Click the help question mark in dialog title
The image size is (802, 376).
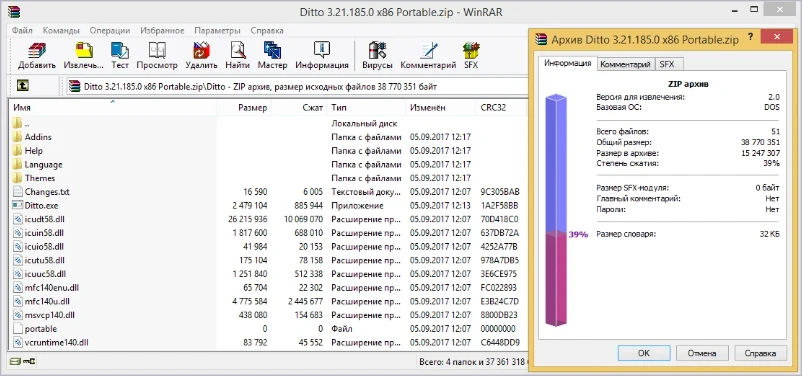750,37
